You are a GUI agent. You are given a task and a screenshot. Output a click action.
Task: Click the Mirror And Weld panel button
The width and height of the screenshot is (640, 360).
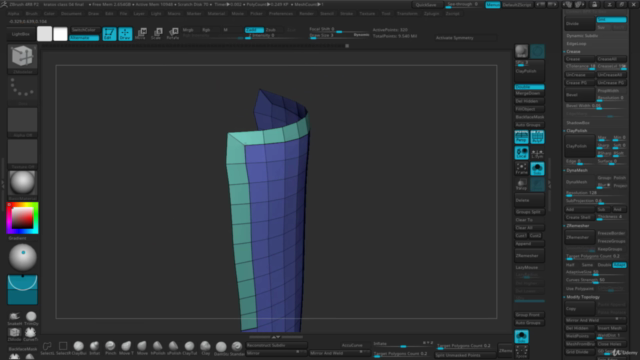596,320
